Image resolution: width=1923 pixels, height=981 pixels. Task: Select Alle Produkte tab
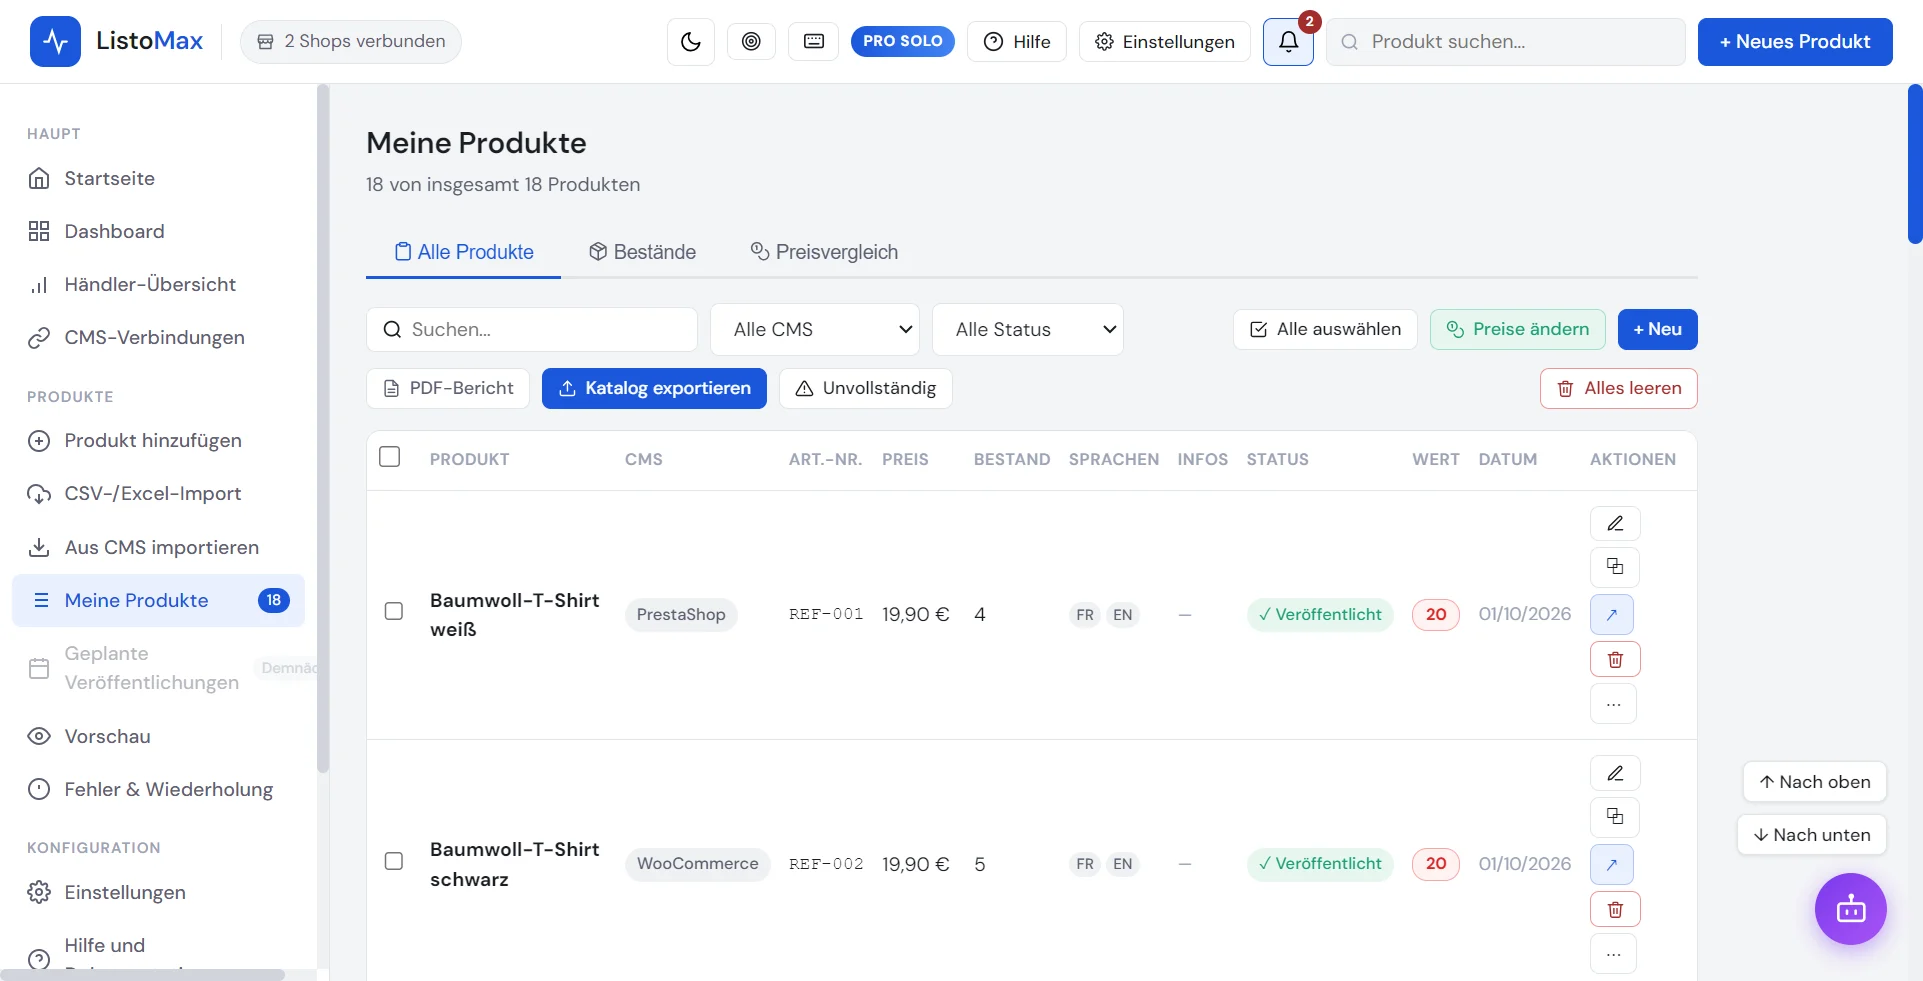click(464, 252)
